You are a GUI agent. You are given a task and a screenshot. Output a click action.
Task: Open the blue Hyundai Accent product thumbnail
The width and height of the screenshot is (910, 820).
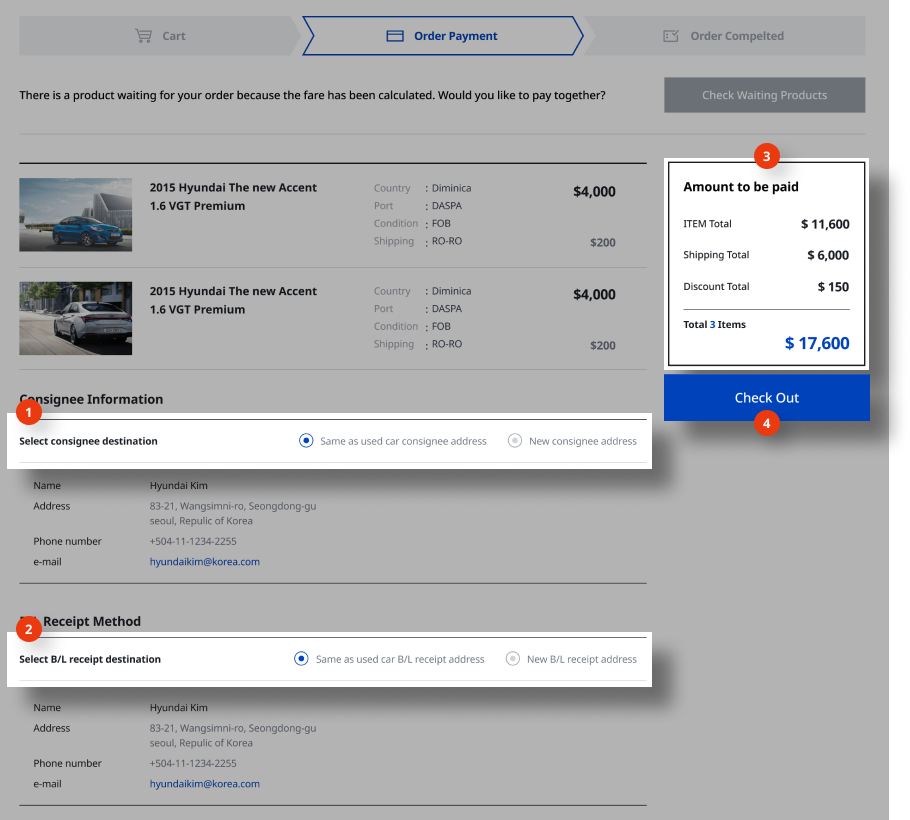pyautogui.click(x=75, y=215)
